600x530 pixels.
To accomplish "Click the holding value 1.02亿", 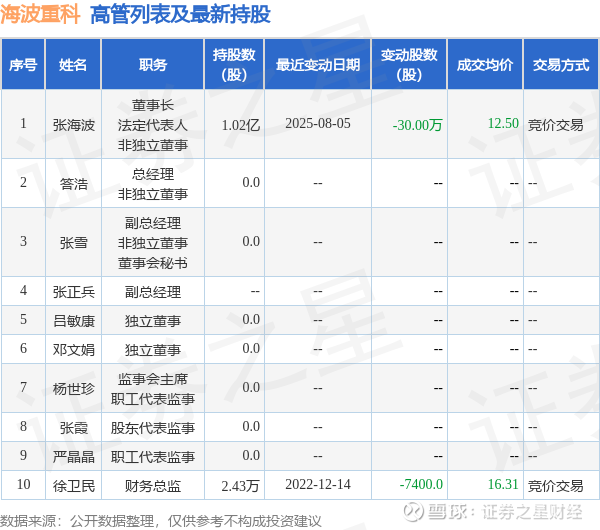I will pyautogui.click(x=241, y=125).
